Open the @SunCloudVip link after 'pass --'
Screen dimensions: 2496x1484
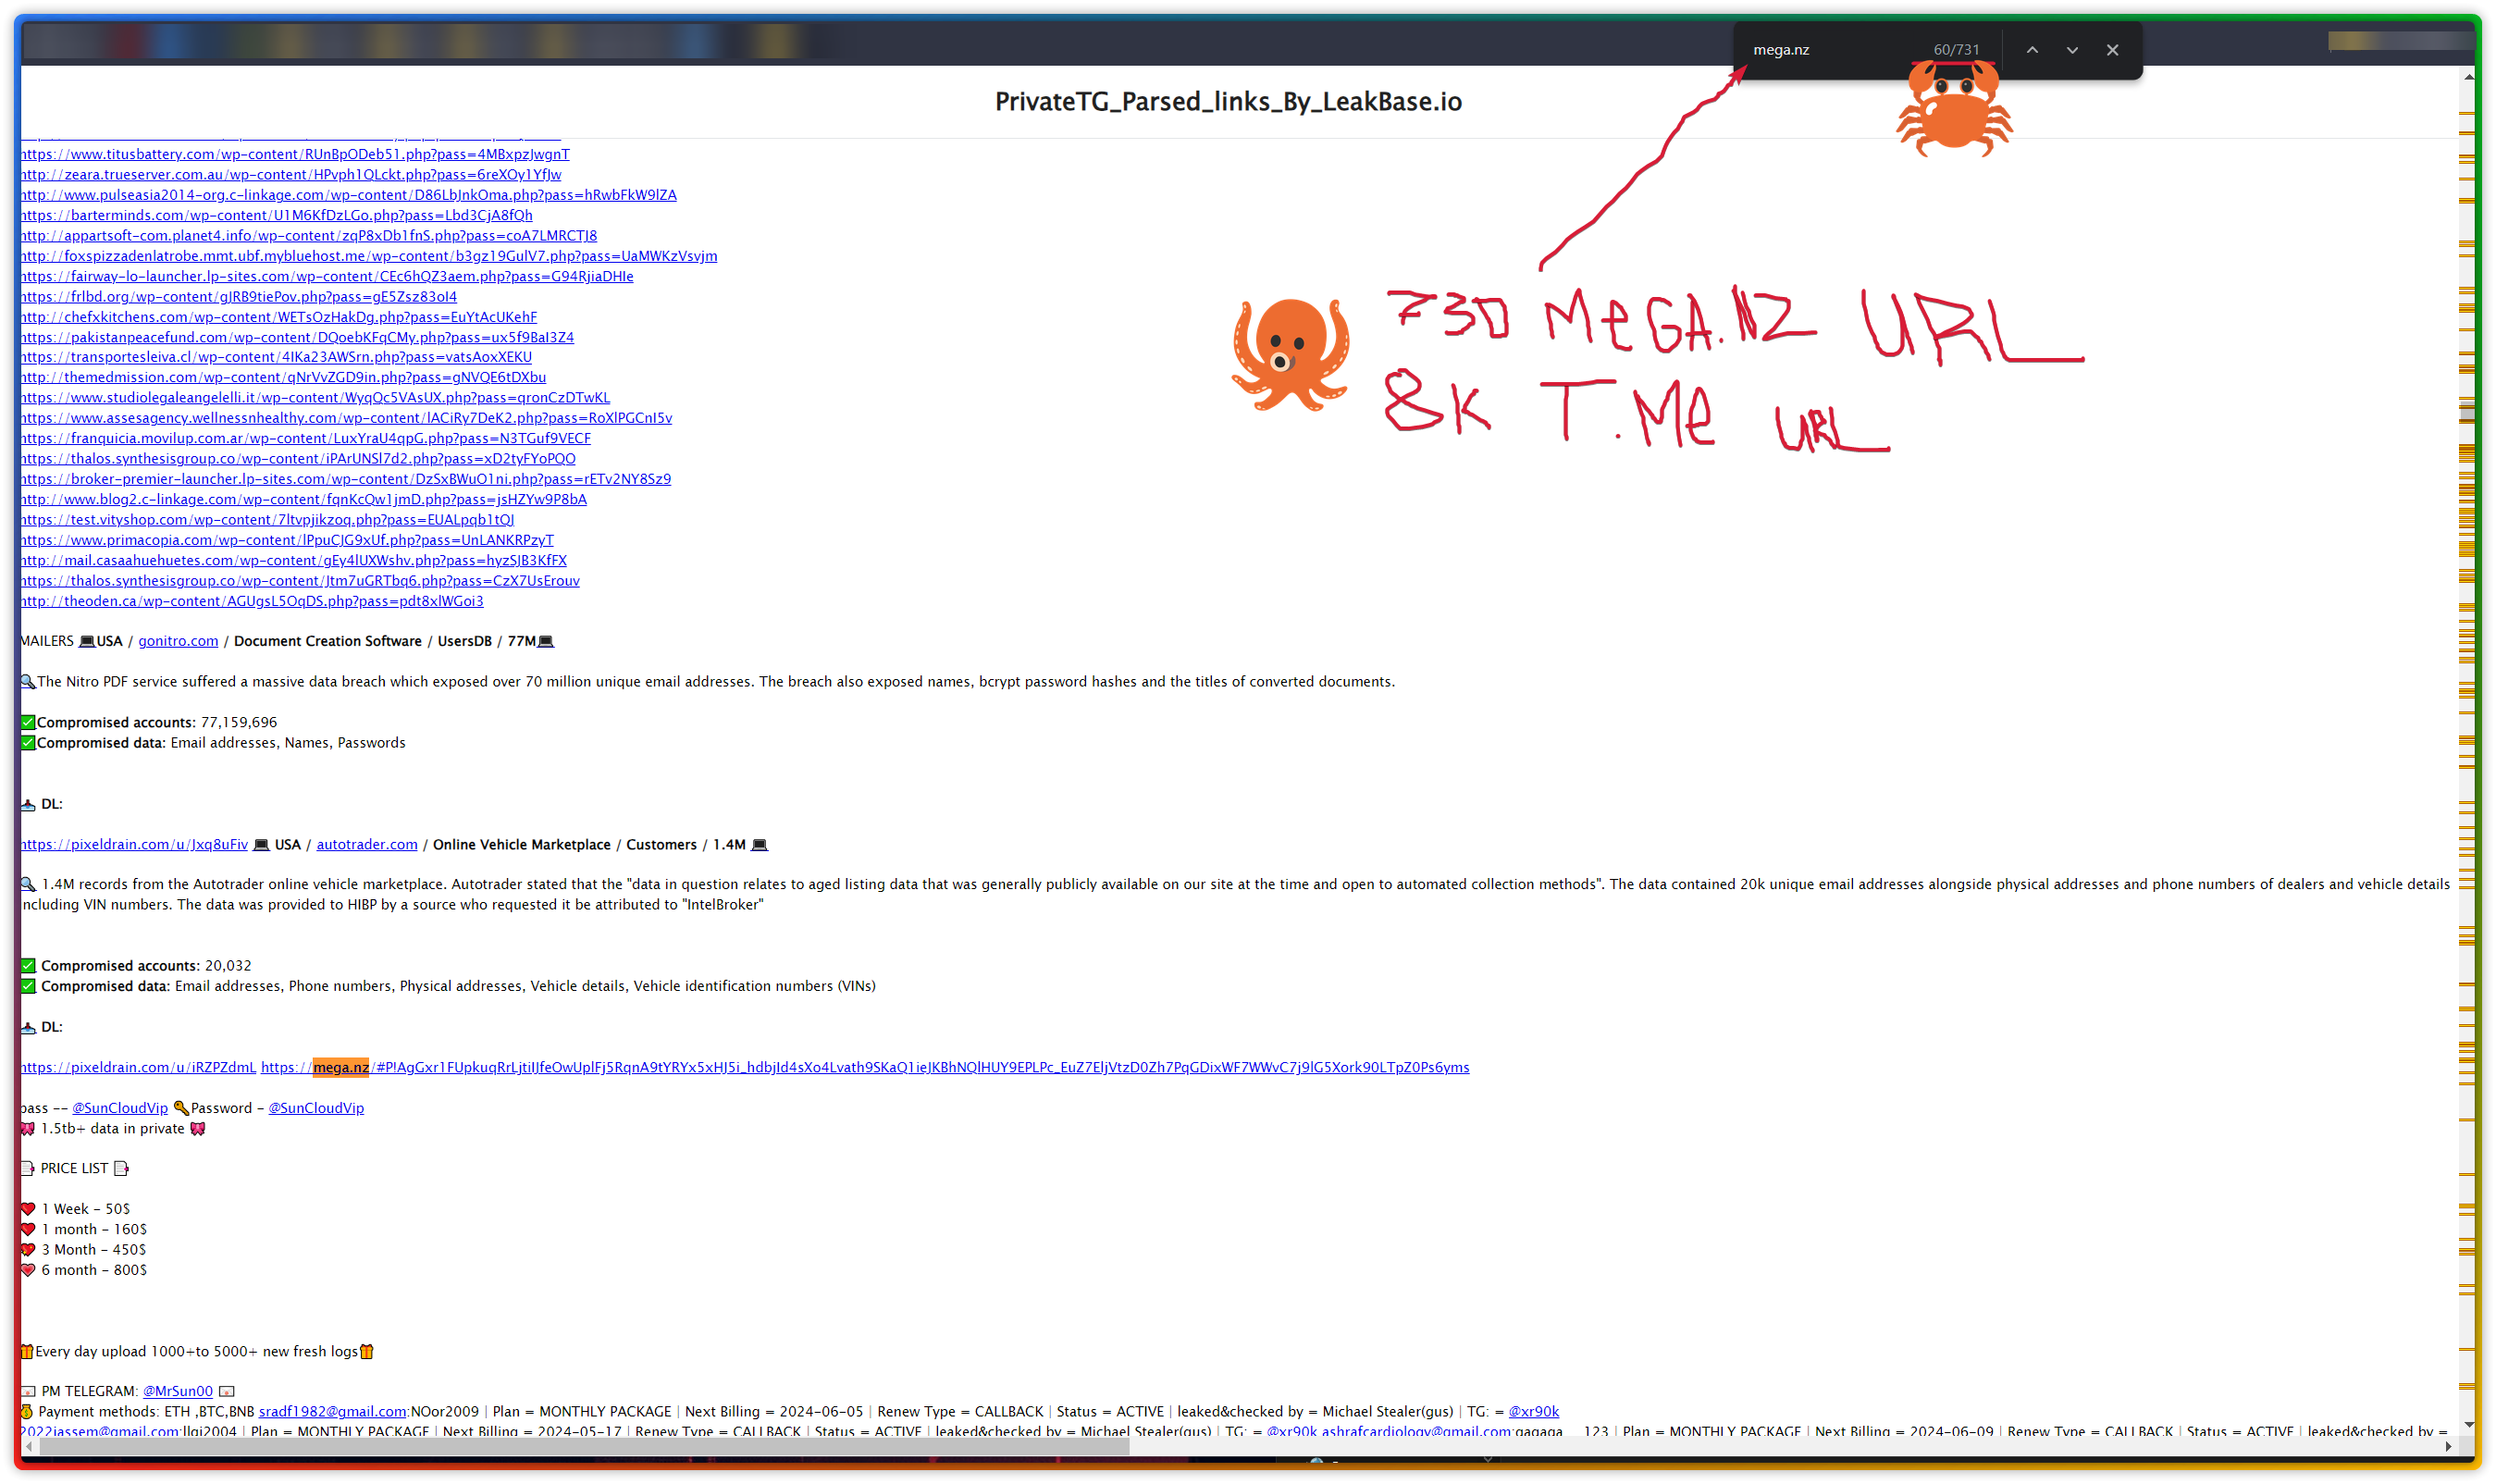click(120, 1108)
